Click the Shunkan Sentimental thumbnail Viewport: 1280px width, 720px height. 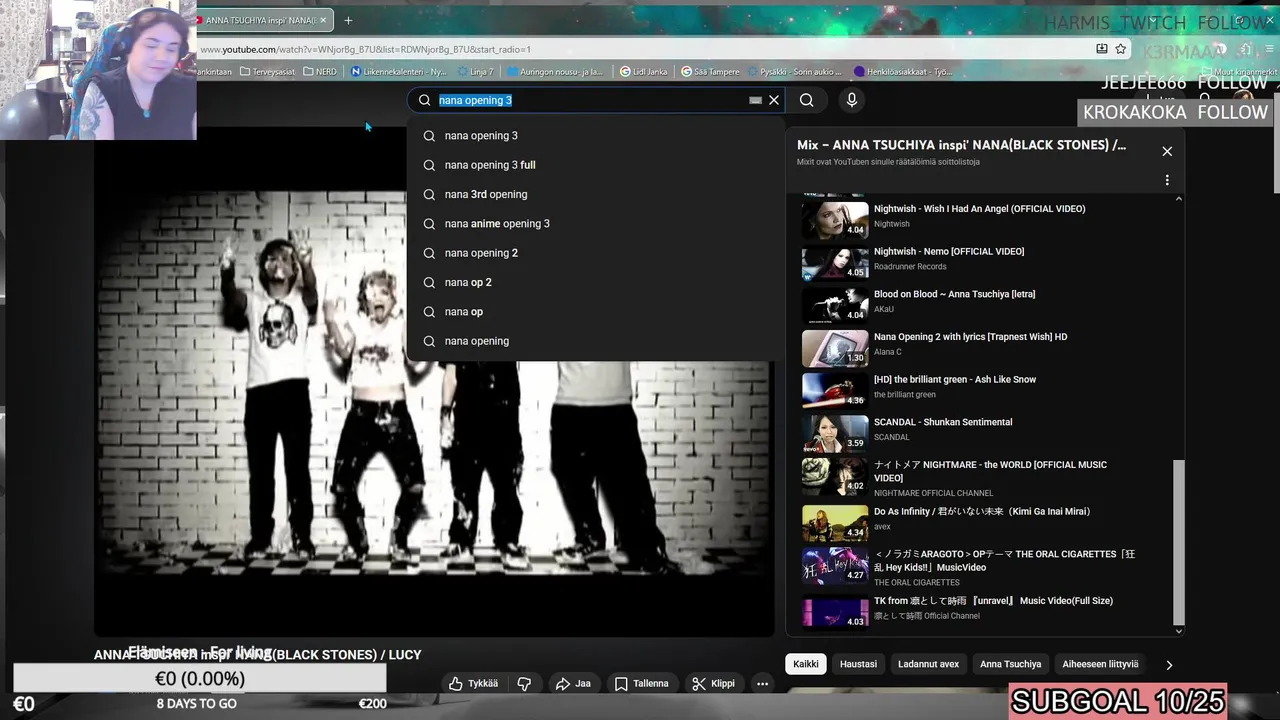[835, 434]
